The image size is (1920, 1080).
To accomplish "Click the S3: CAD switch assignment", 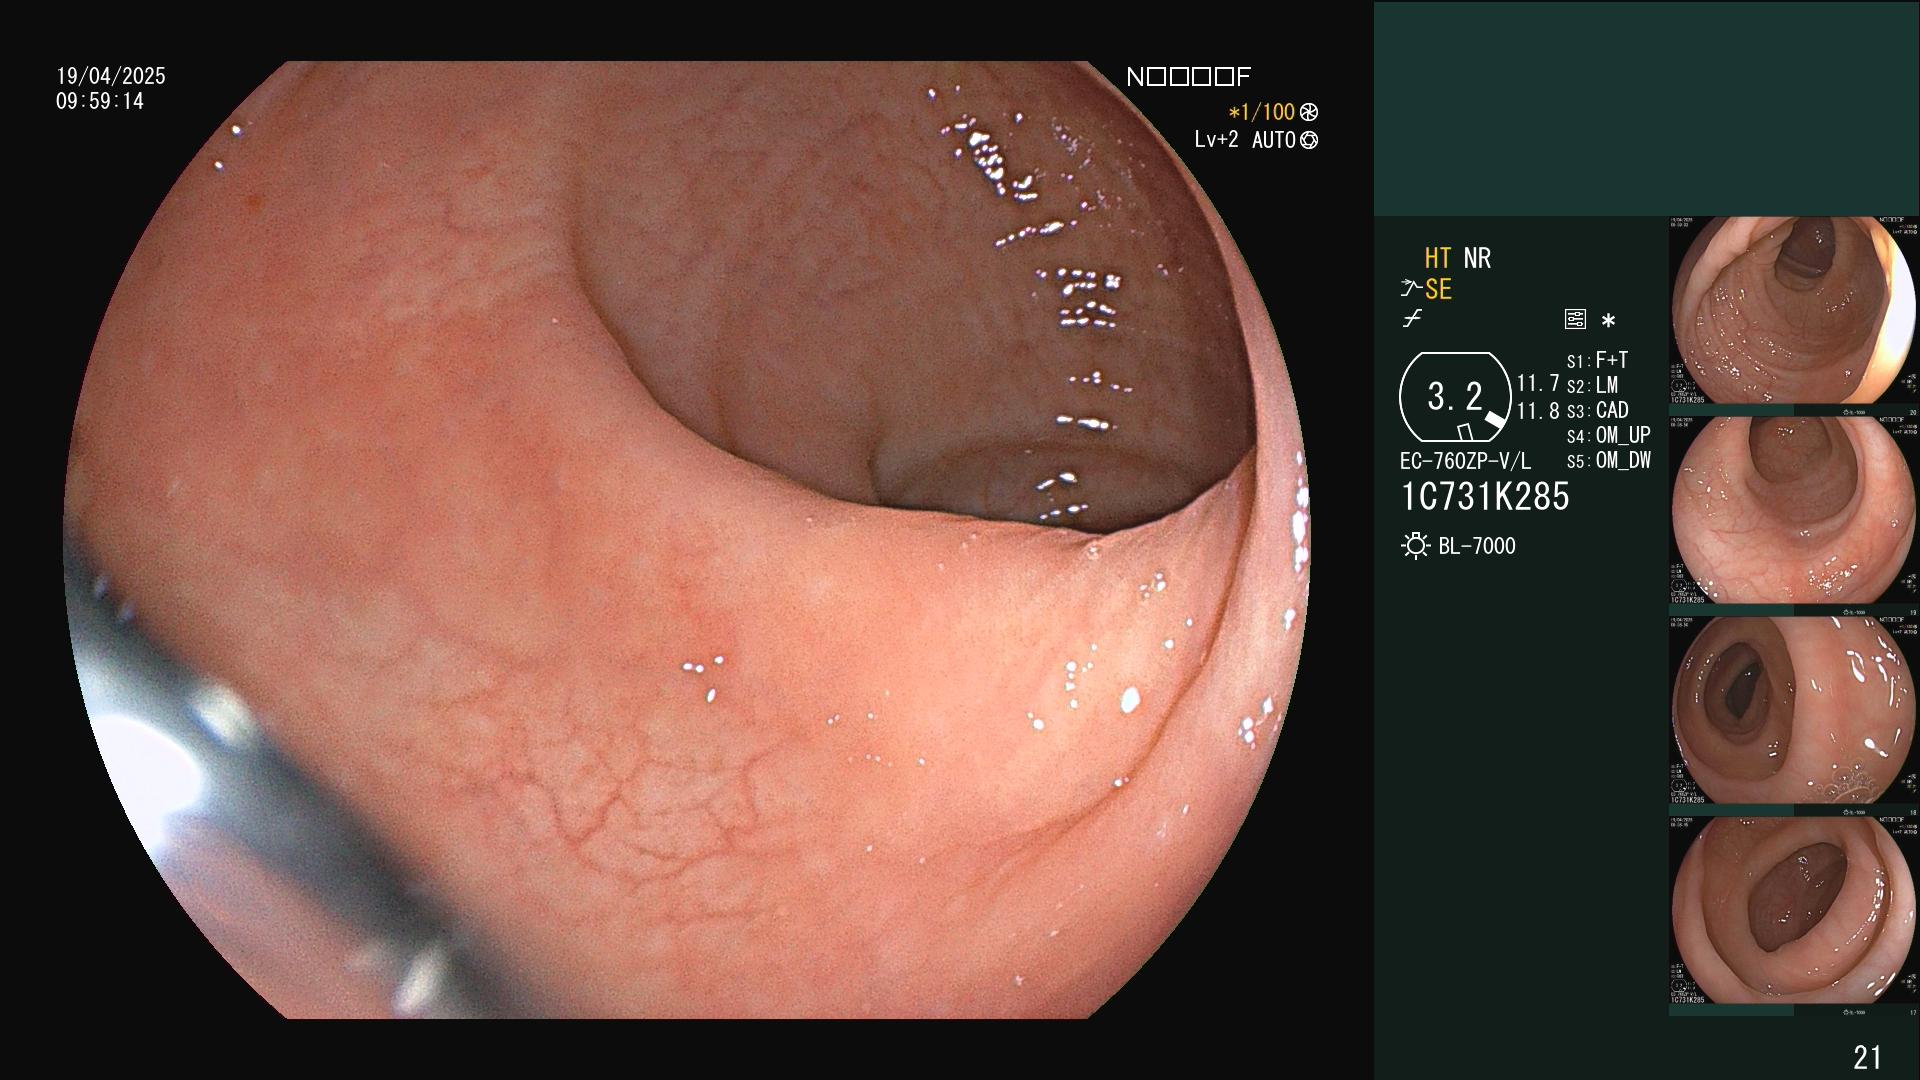I will [x=1597, y=410].
